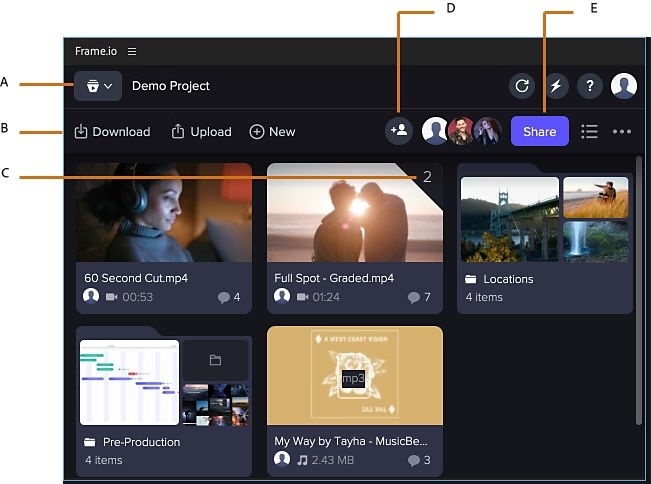
Task: Click the comment icon on My Way by Tayha
Action: 414,460
